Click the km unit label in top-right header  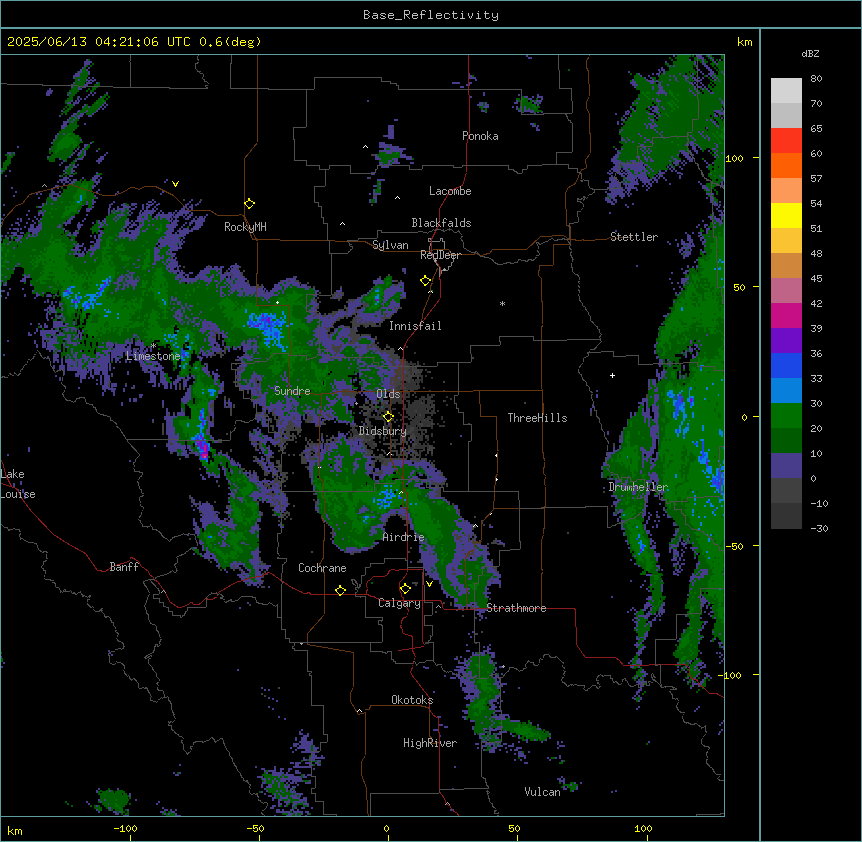[x=745, y=42]
